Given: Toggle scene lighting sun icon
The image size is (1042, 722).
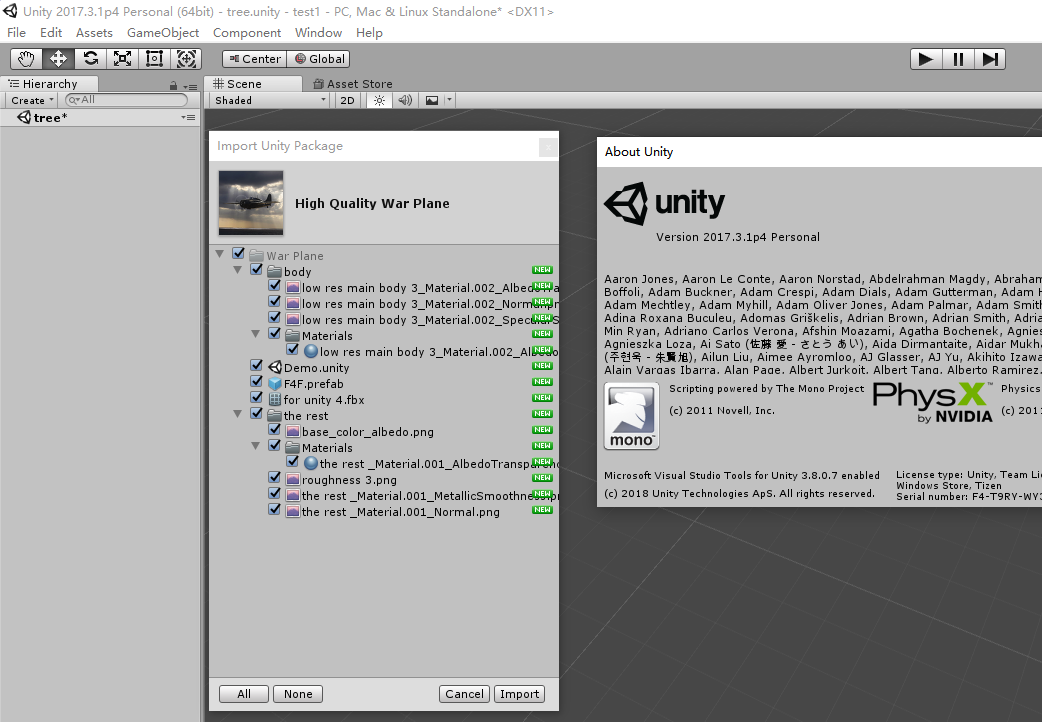Looking at the screenshot, I should pyautogui.click(x=379, y=100).
